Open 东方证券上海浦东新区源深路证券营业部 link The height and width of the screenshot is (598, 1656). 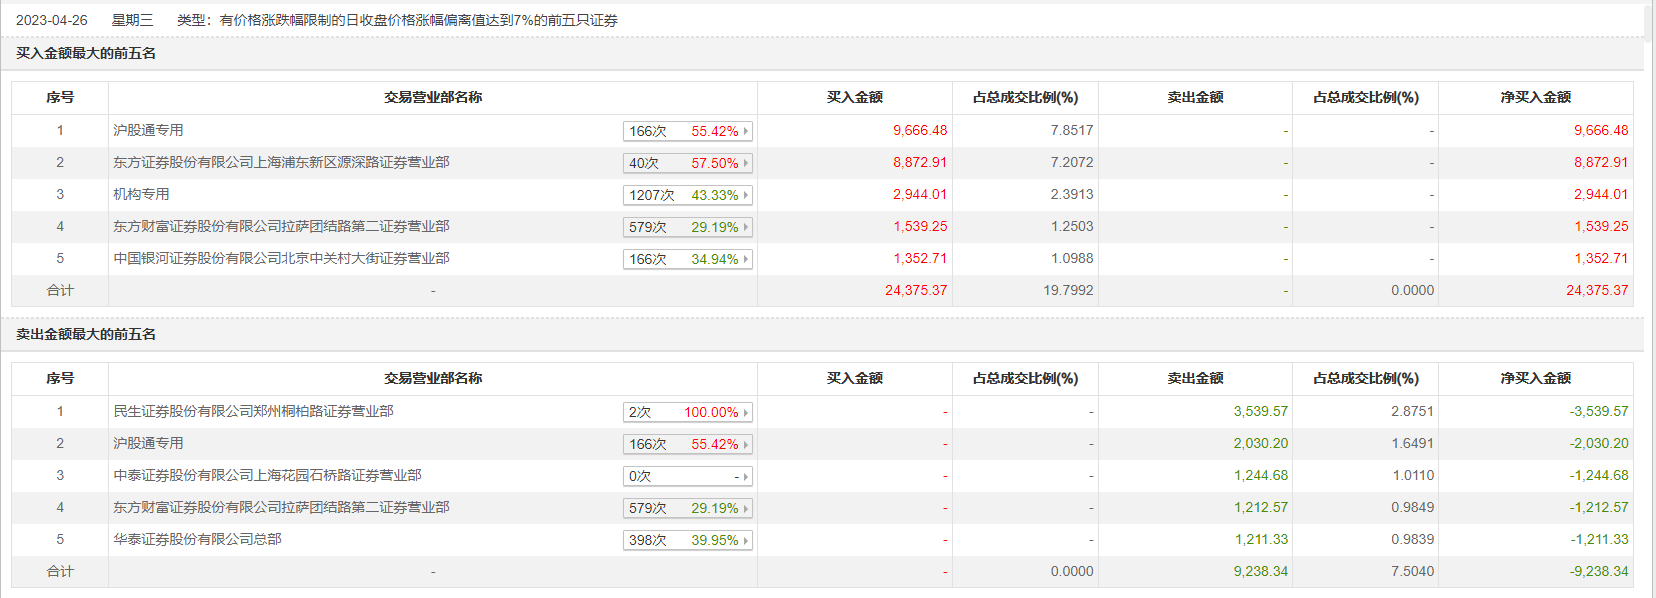coord(281,162)
